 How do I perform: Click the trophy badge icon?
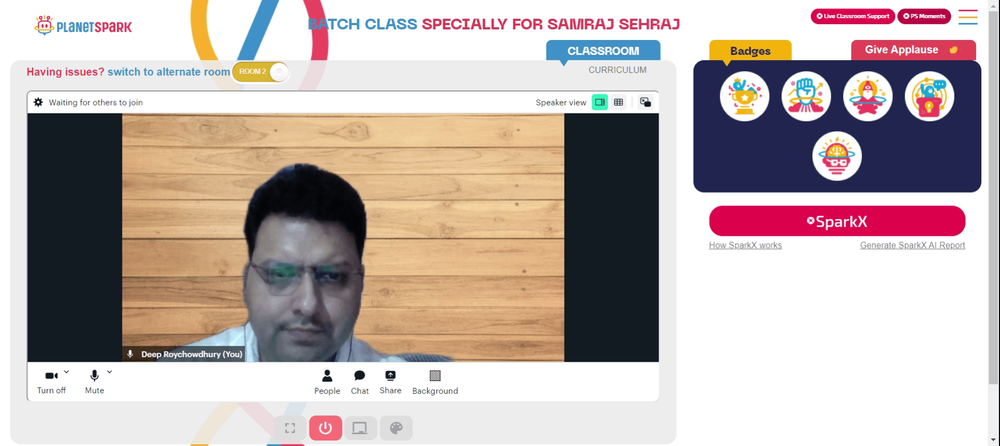click(744, 96)
